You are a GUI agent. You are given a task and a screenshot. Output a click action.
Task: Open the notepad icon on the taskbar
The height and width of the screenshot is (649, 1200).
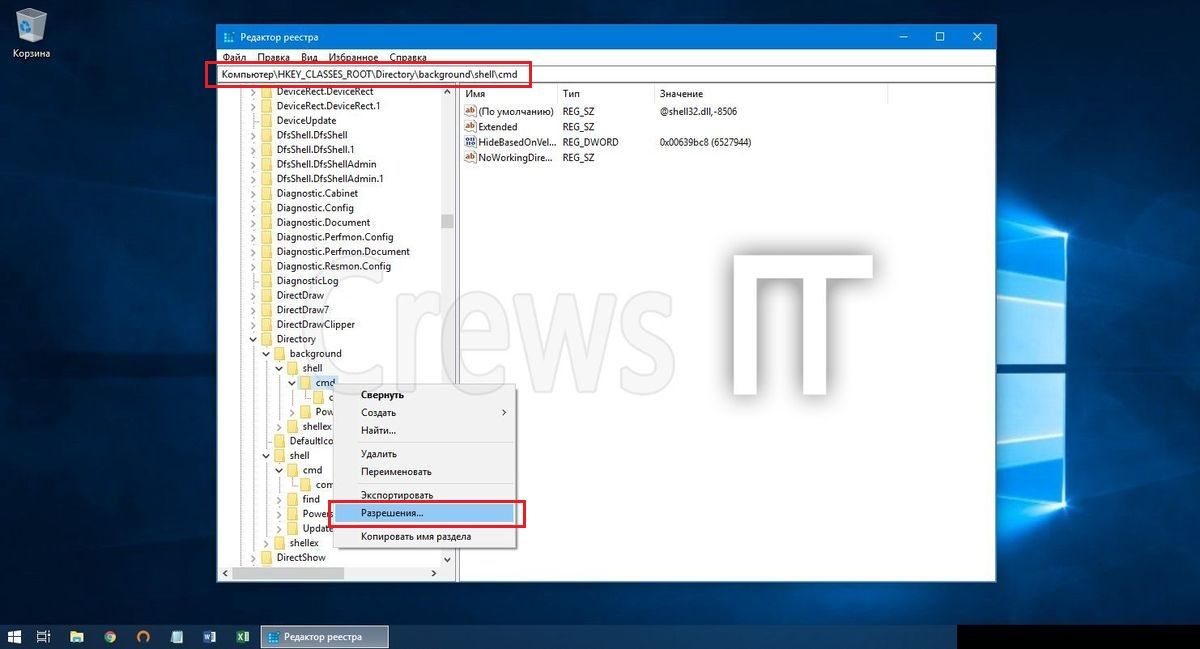176,636
